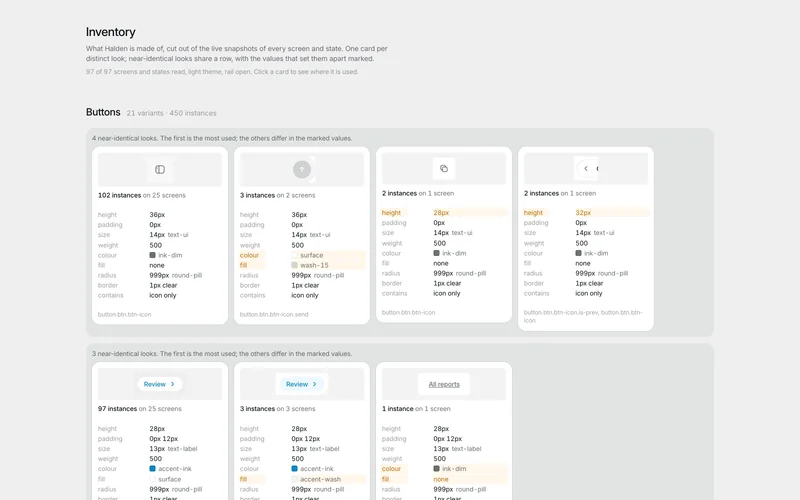Screen dimensions: 800x500
Task: Click the Buttons section heading
Action: pyautogui.click(x=103, y=112)
